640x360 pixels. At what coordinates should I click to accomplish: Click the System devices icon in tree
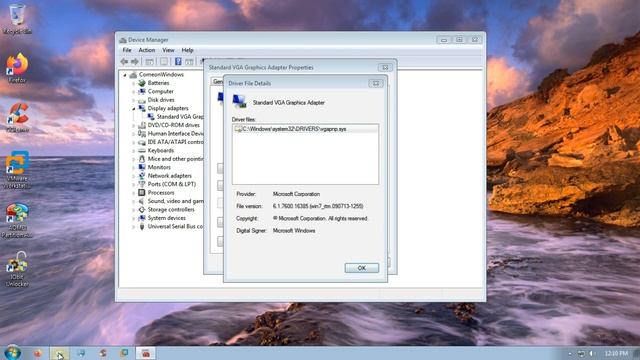pyautogui.click(x=142, y=218)
